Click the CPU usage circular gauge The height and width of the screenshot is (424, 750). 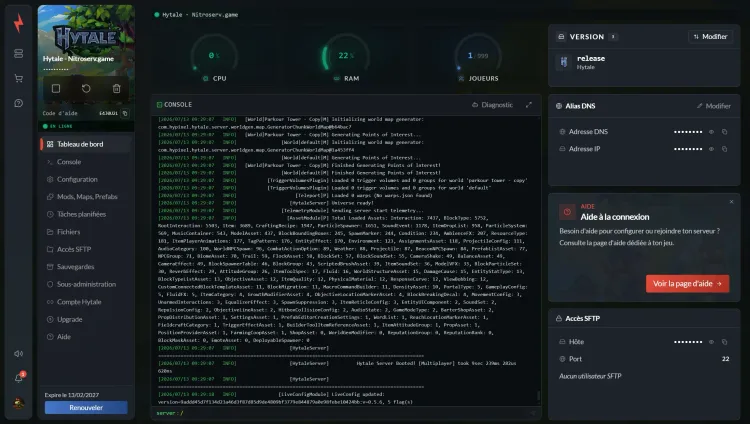coord(214,56)
